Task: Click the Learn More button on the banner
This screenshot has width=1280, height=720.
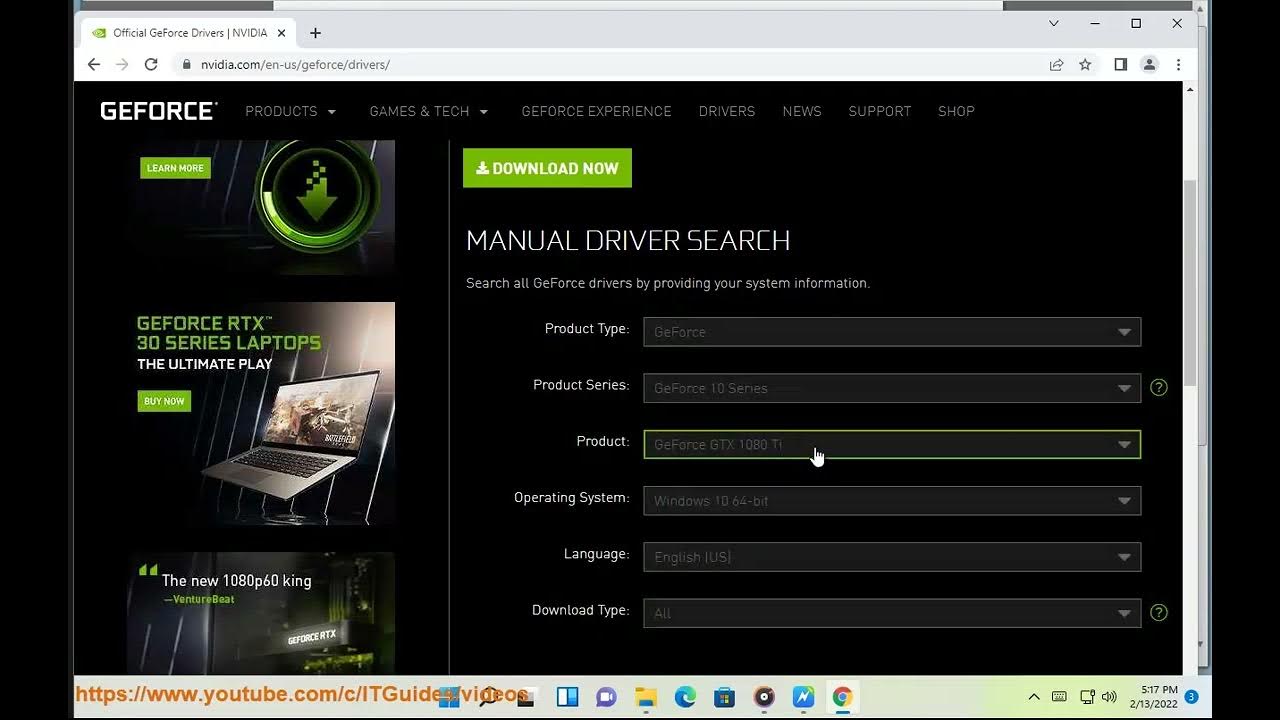Action: (175, 168)
